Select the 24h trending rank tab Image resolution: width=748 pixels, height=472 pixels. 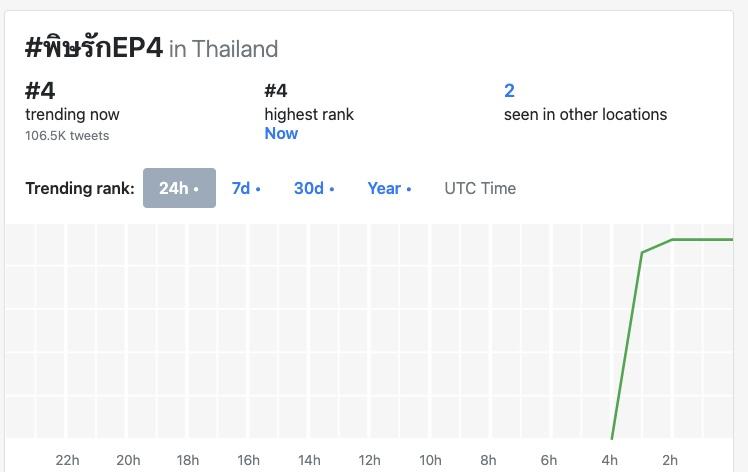point(179,188)
